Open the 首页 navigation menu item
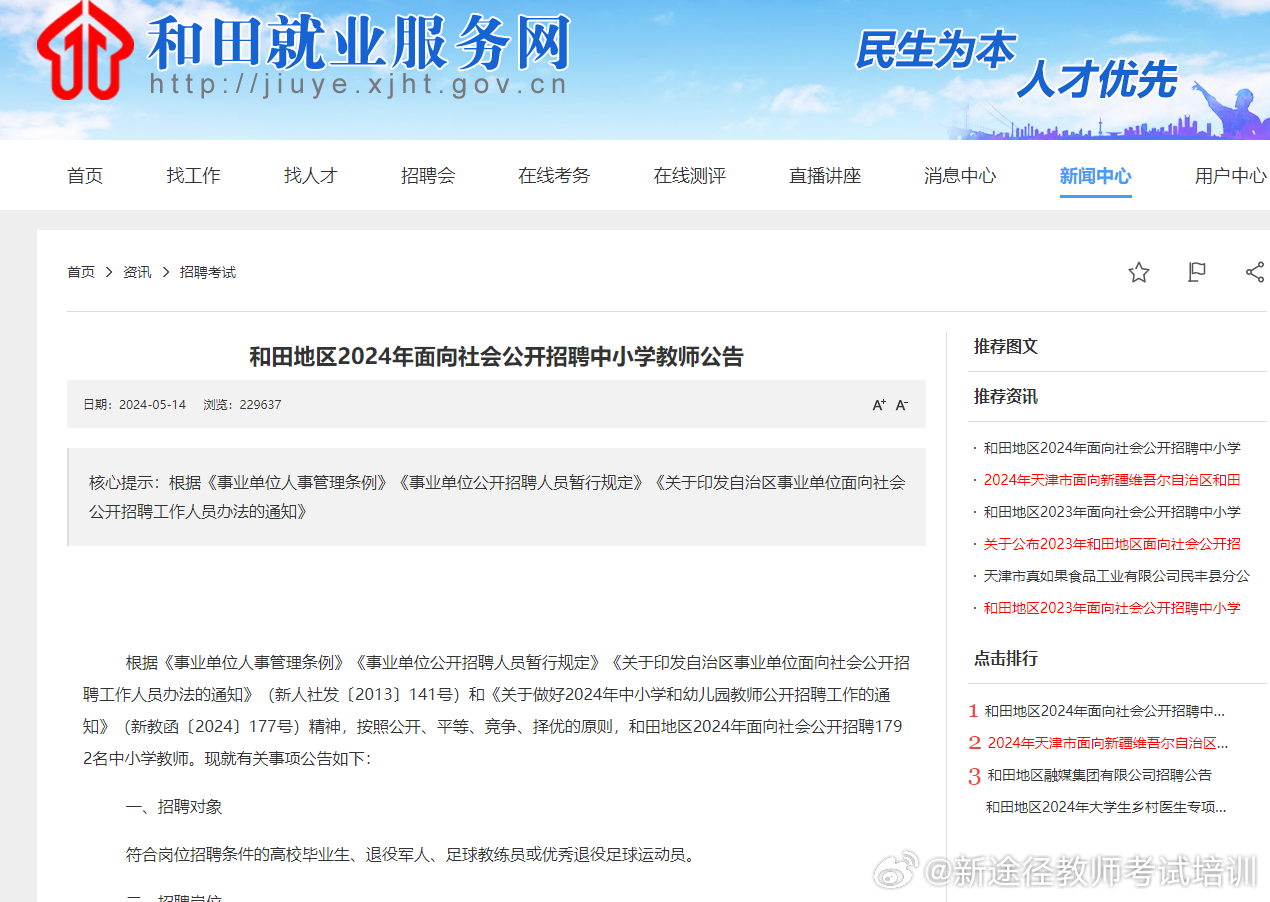The height and width of the screenshot is (902, 1270). pyautogui.click(x=85, y=176)
